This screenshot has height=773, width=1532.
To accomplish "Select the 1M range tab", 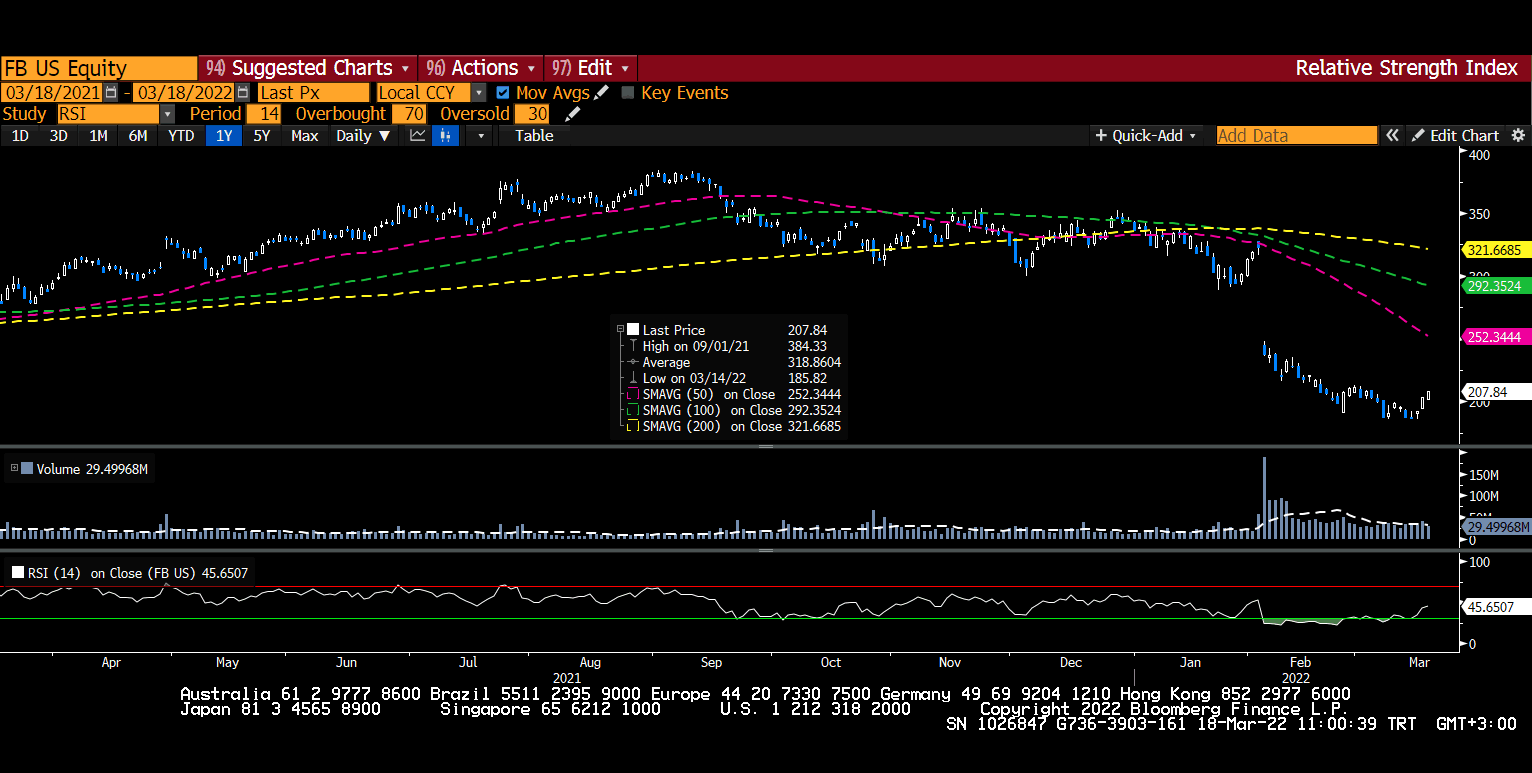I will click(98, 136).
